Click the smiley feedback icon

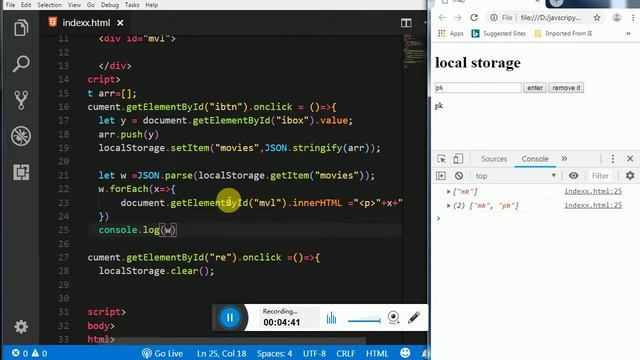point(405,353)
